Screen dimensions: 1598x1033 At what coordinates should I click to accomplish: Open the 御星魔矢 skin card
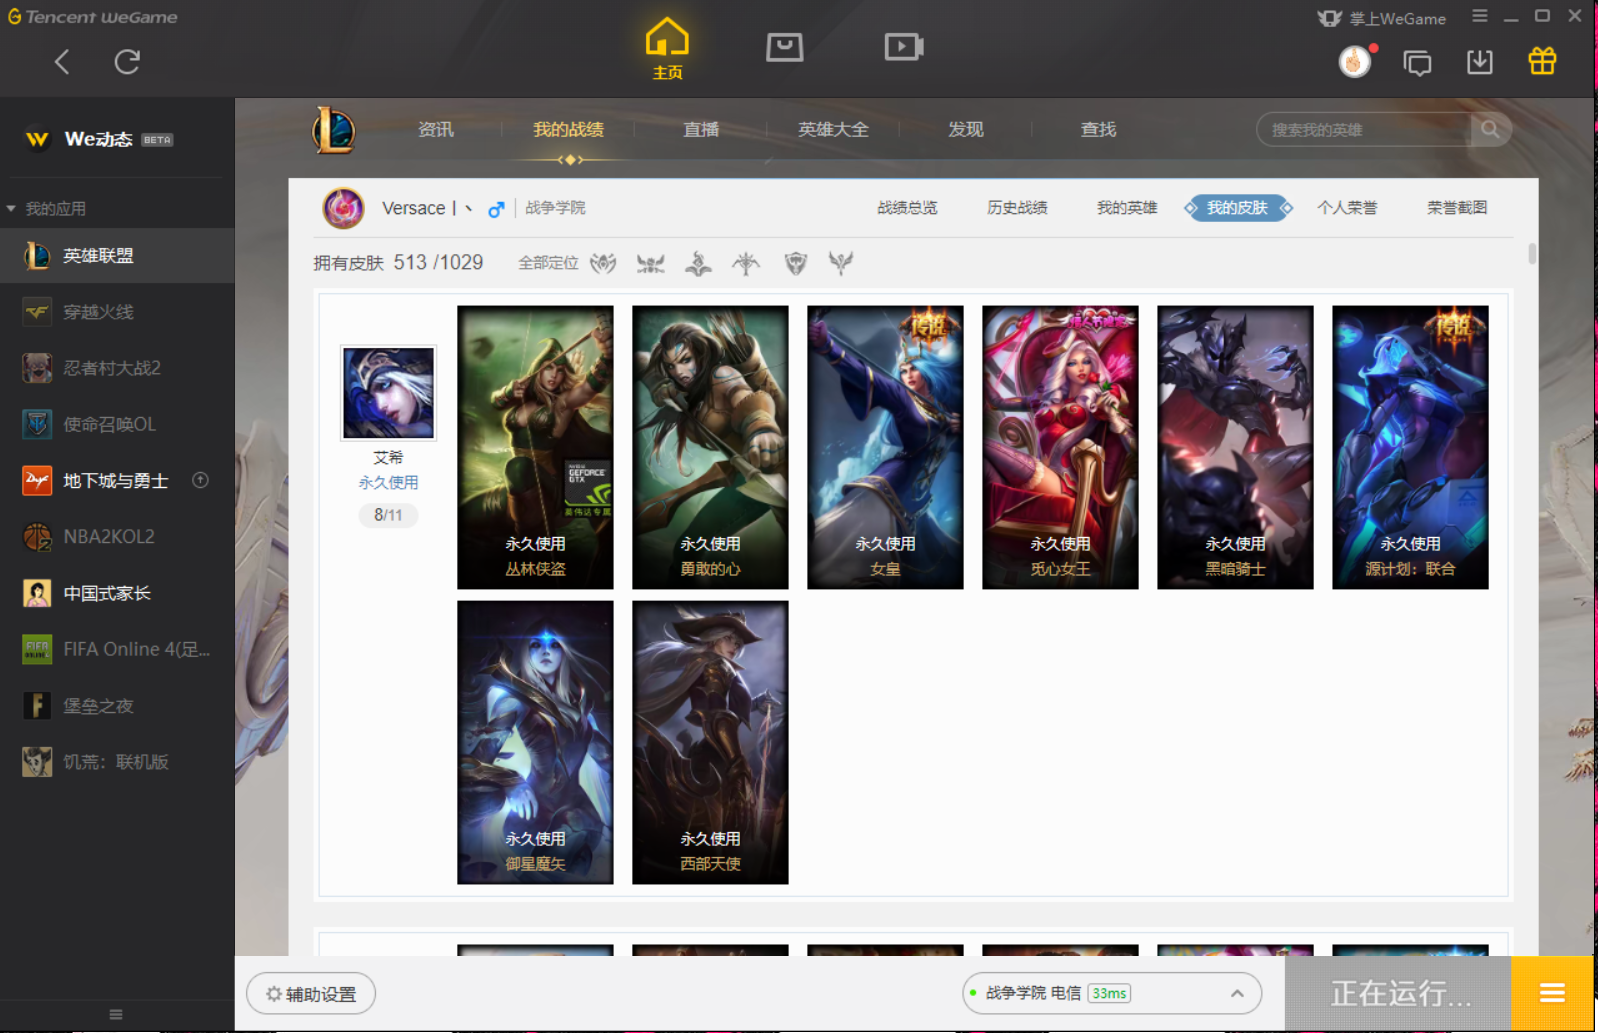(x=535, y=742)
